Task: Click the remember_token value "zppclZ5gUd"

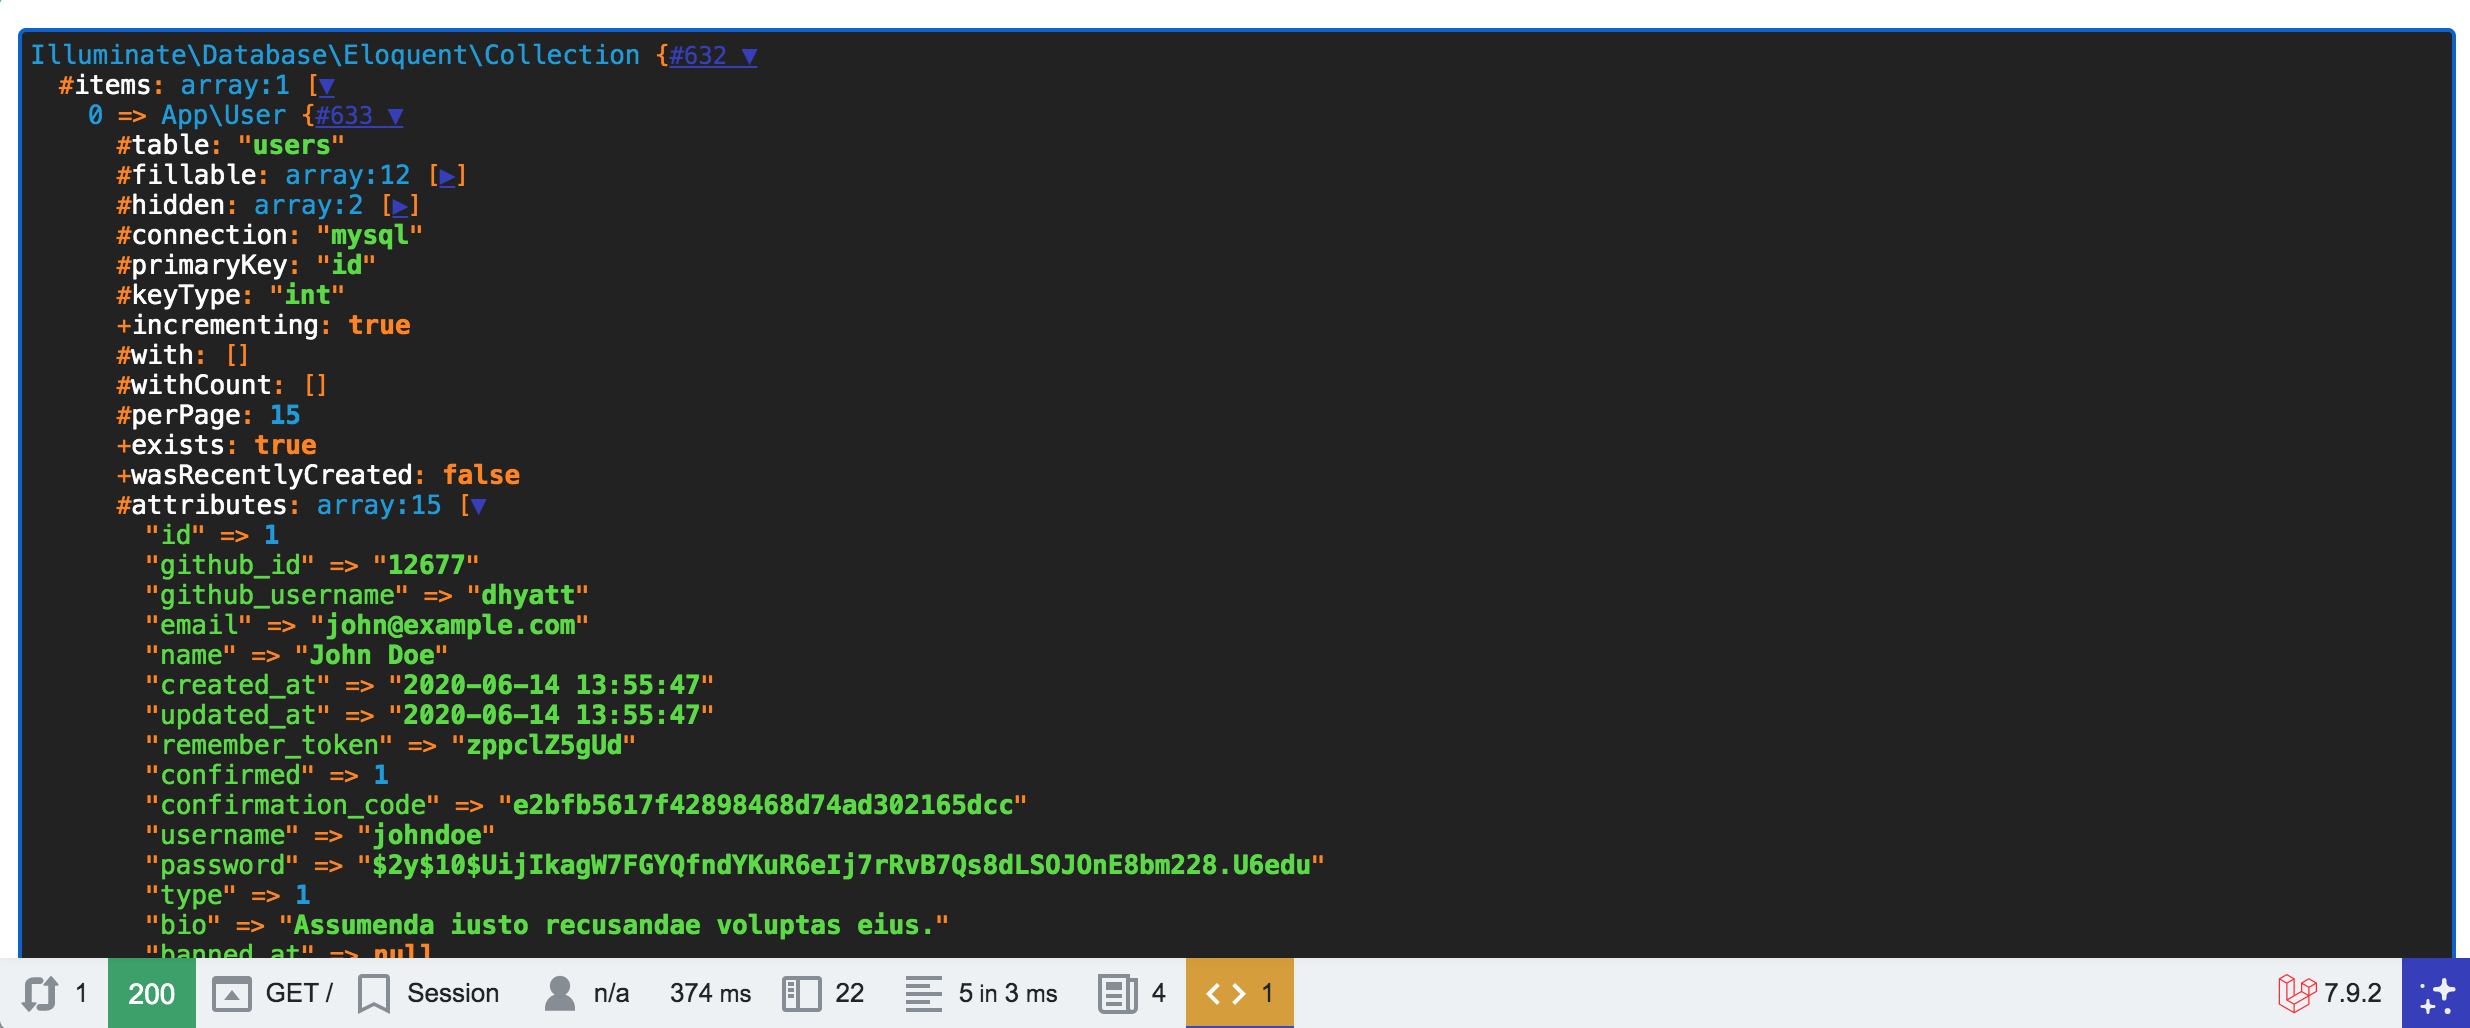Action: [543, 746]
